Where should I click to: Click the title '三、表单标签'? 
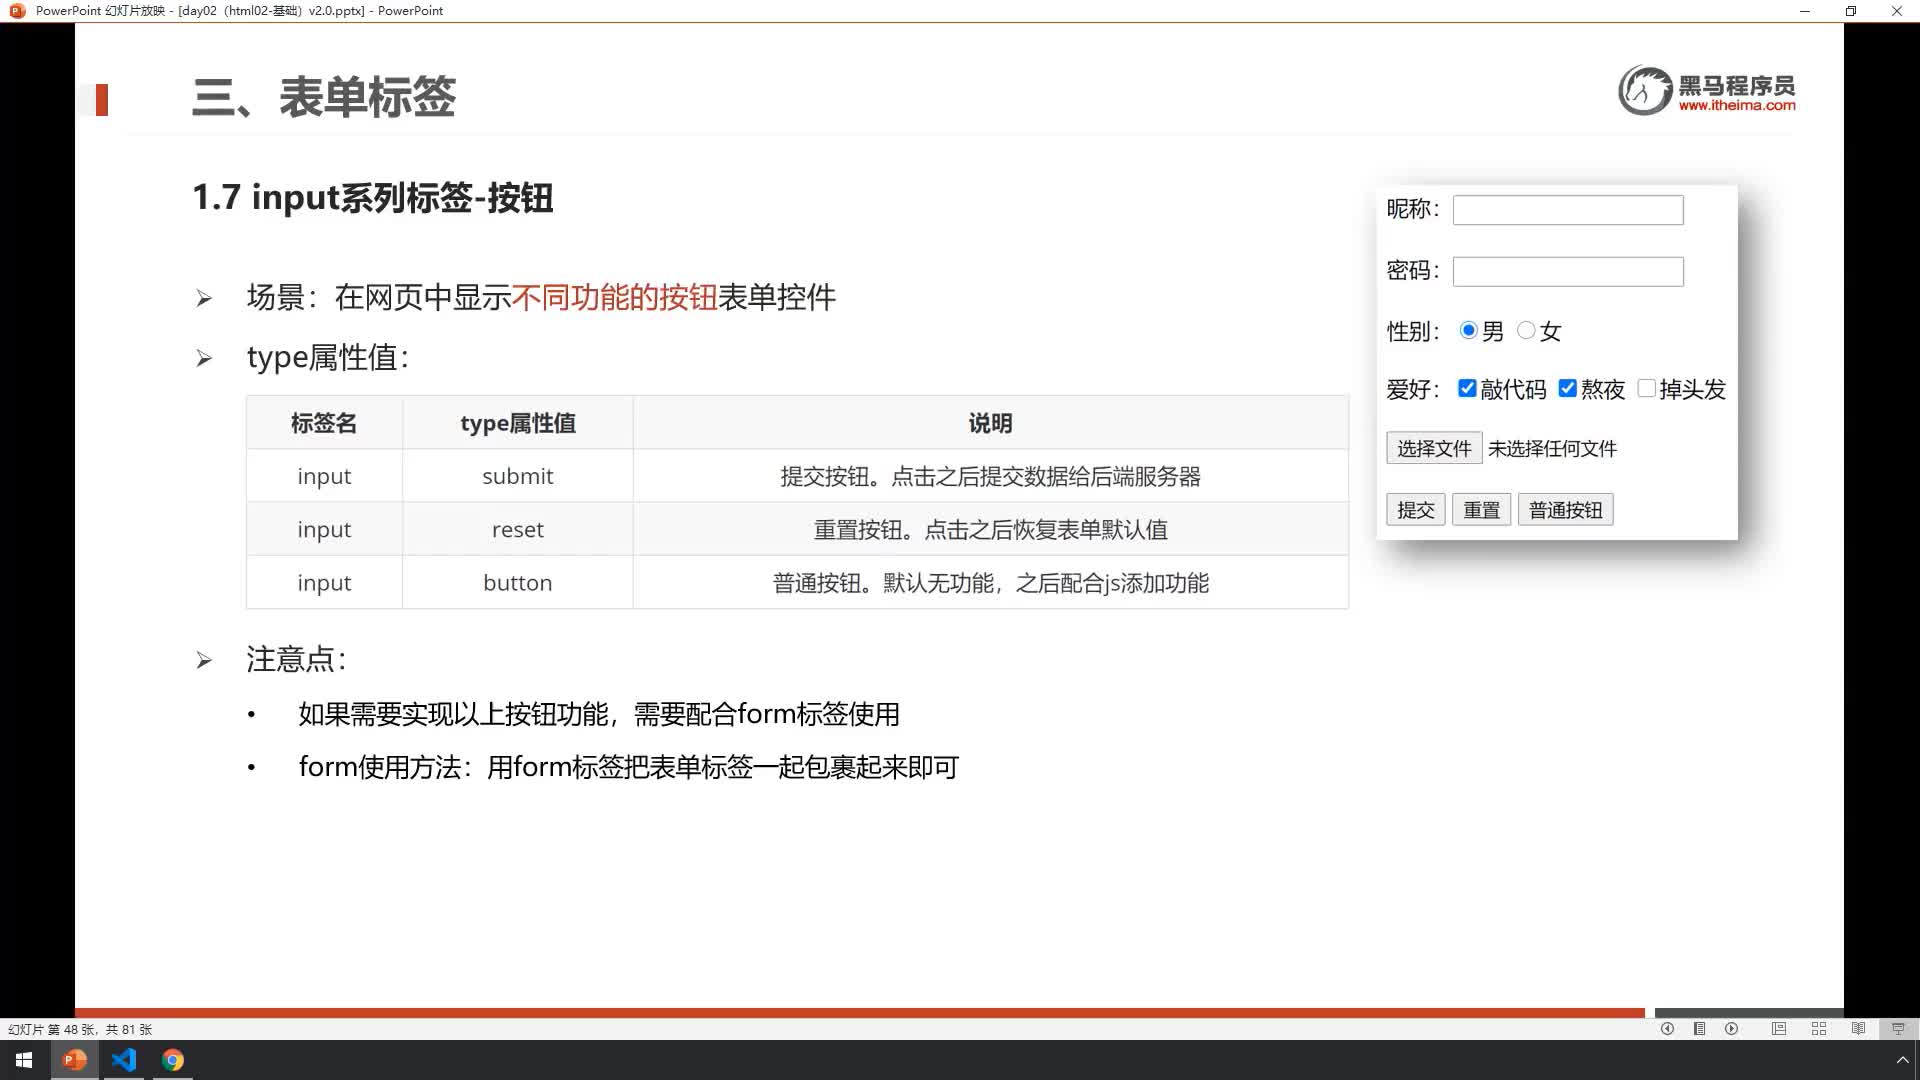pyautogui.click(x=323, y=97)
